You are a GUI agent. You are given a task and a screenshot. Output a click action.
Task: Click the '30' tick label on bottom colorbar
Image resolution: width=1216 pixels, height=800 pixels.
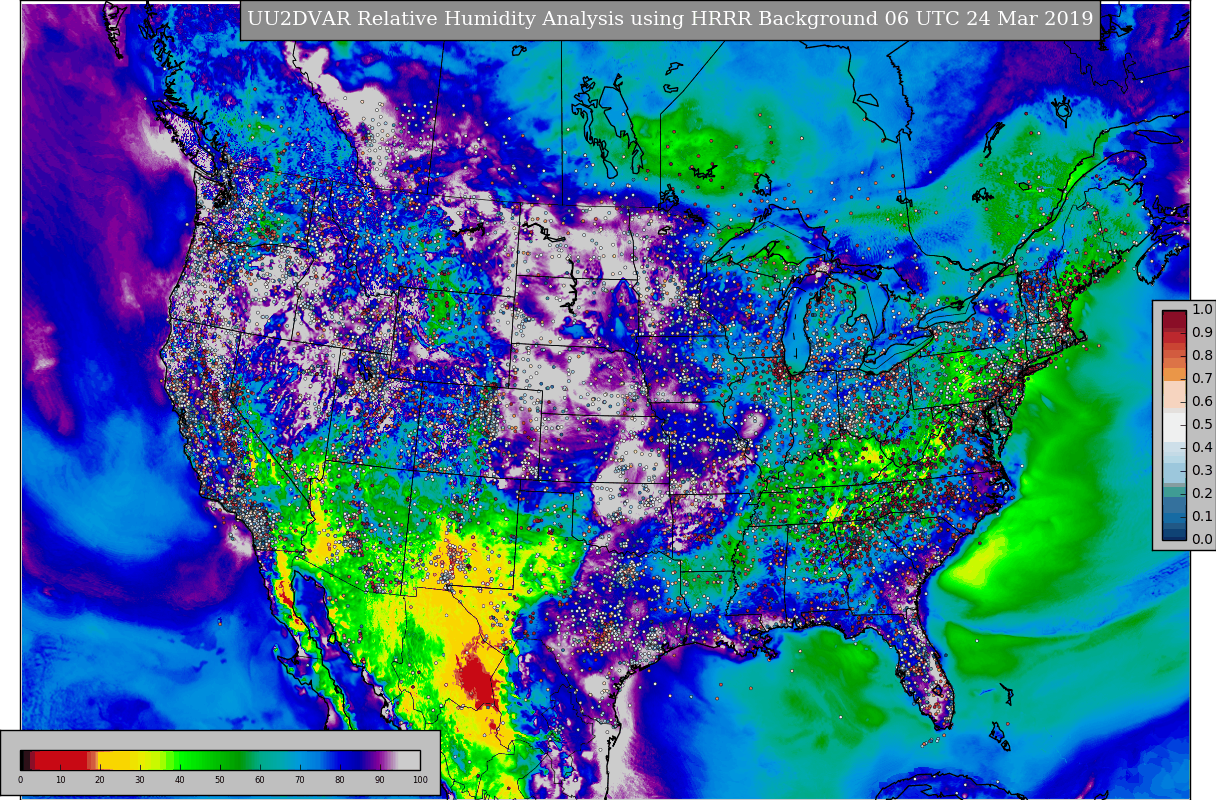(x=140, y=780)
